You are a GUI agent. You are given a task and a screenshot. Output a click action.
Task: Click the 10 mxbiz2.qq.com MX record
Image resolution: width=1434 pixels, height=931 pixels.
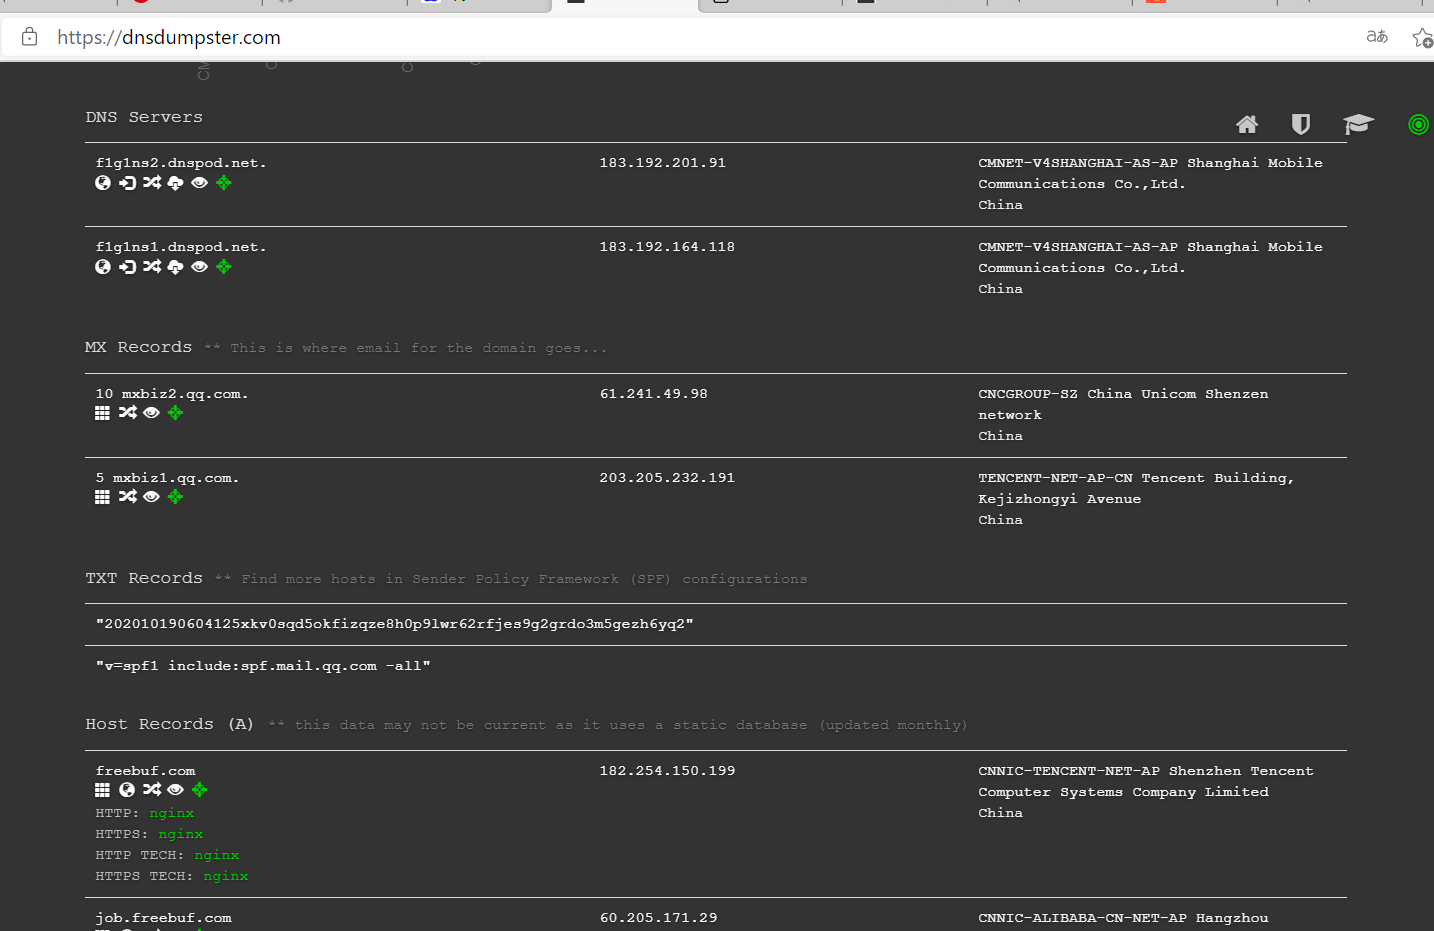[172, 393]
